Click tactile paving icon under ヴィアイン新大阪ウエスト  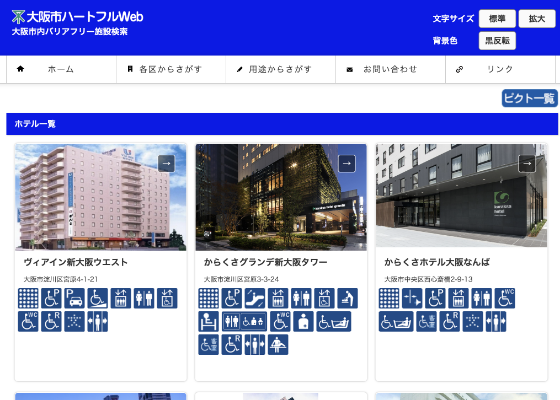tap(28, 298)
